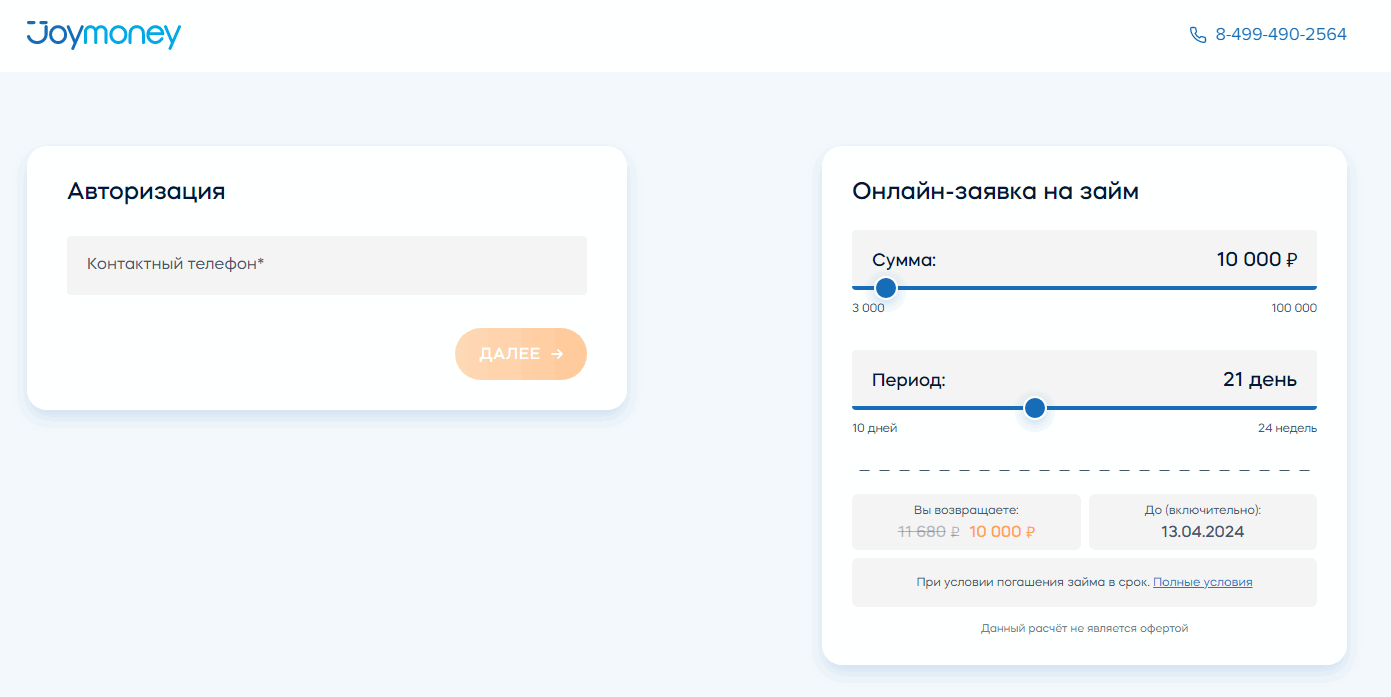Click the Вы возвращаете amount box
This screenshot has width=1391, height=697.
click(966, 522)
